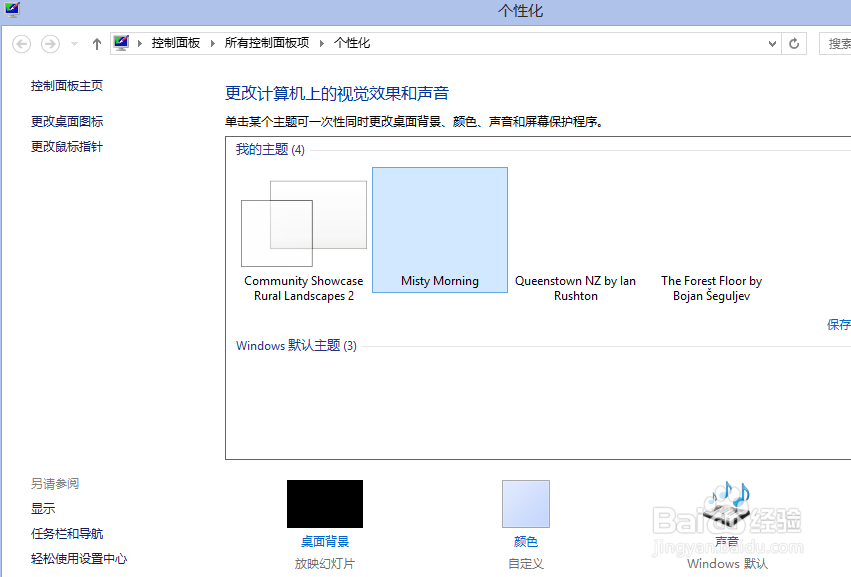Go up one folder level
The image size is (851, 577).
(97, 43)
